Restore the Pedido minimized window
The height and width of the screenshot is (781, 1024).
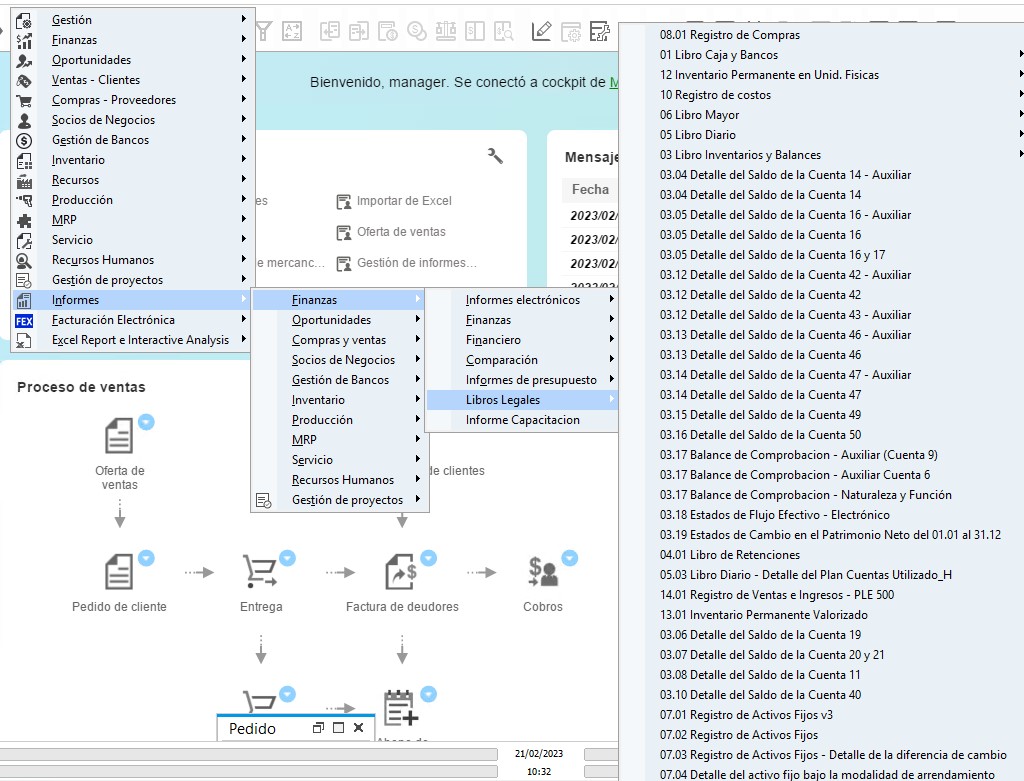pos(318,728)
